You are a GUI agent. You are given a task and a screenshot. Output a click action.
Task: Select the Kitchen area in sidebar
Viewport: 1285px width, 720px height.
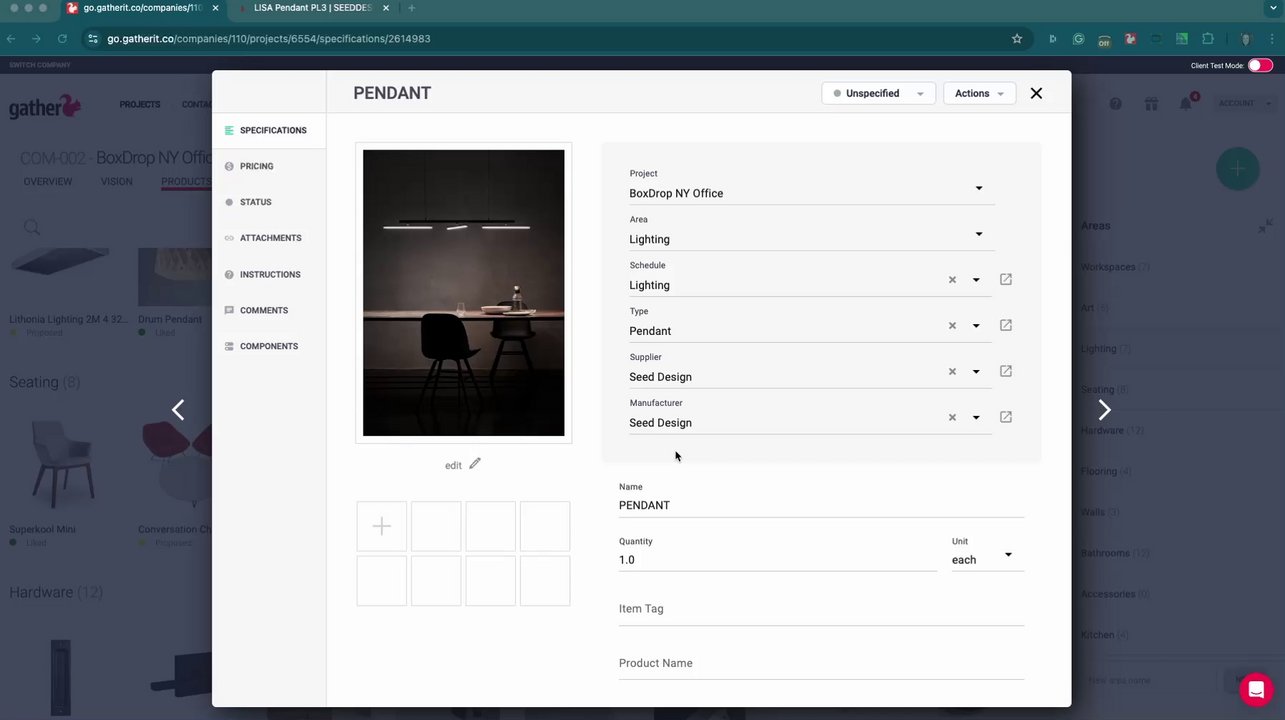click(1104, 635)
